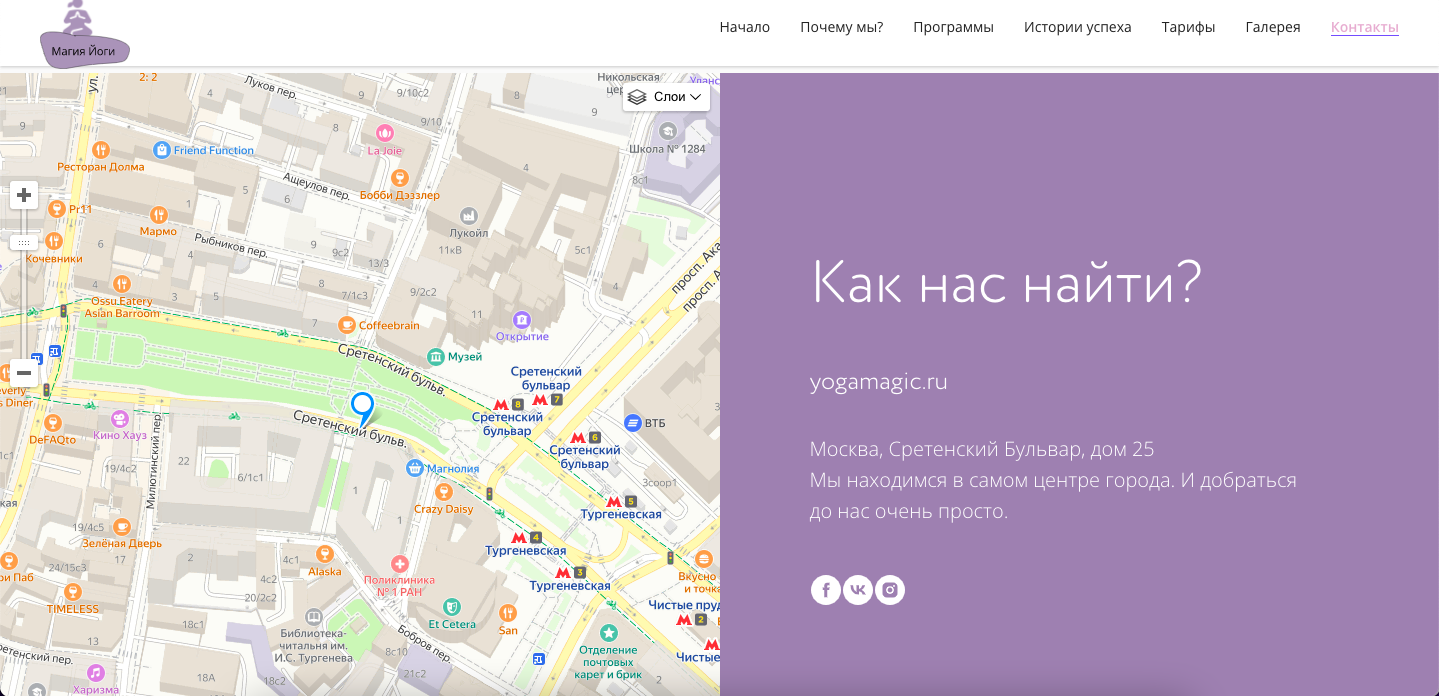Click the map zoom slider handle
The width and height of the screenshot is (1439, 696).
coord(24,242)
